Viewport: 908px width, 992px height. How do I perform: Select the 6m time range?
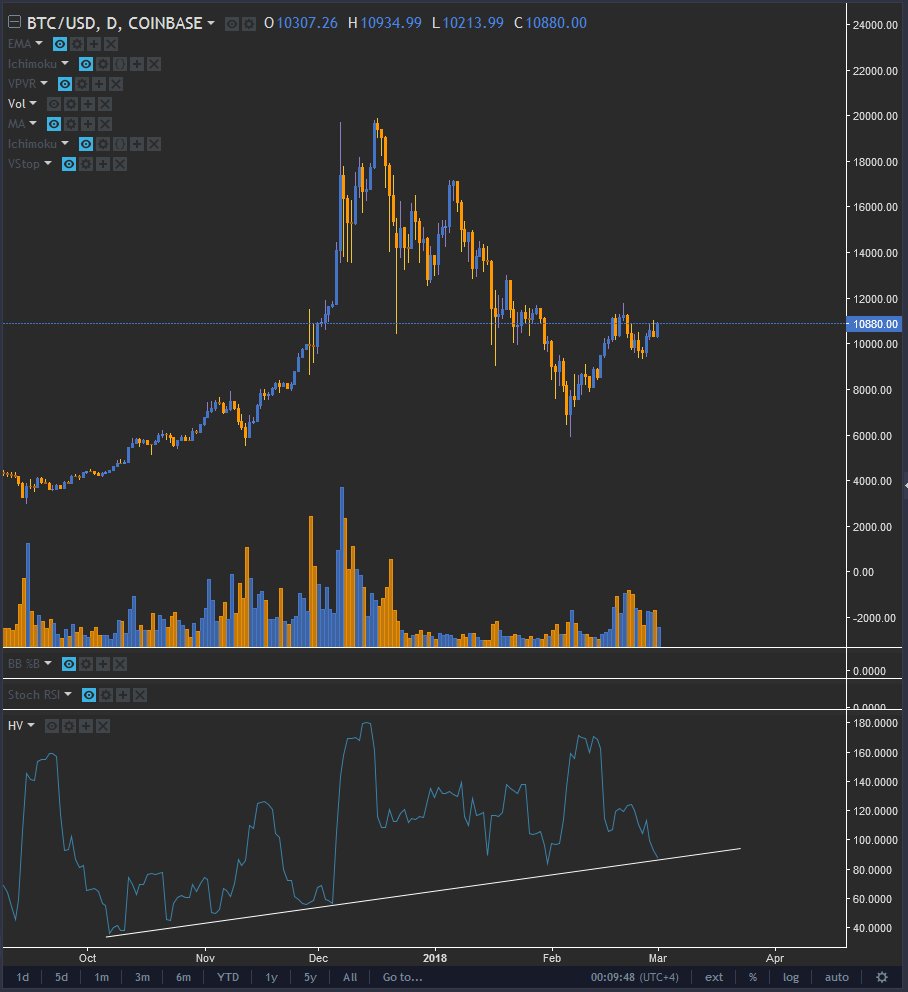pyautogui.click(x=183, y=977)
